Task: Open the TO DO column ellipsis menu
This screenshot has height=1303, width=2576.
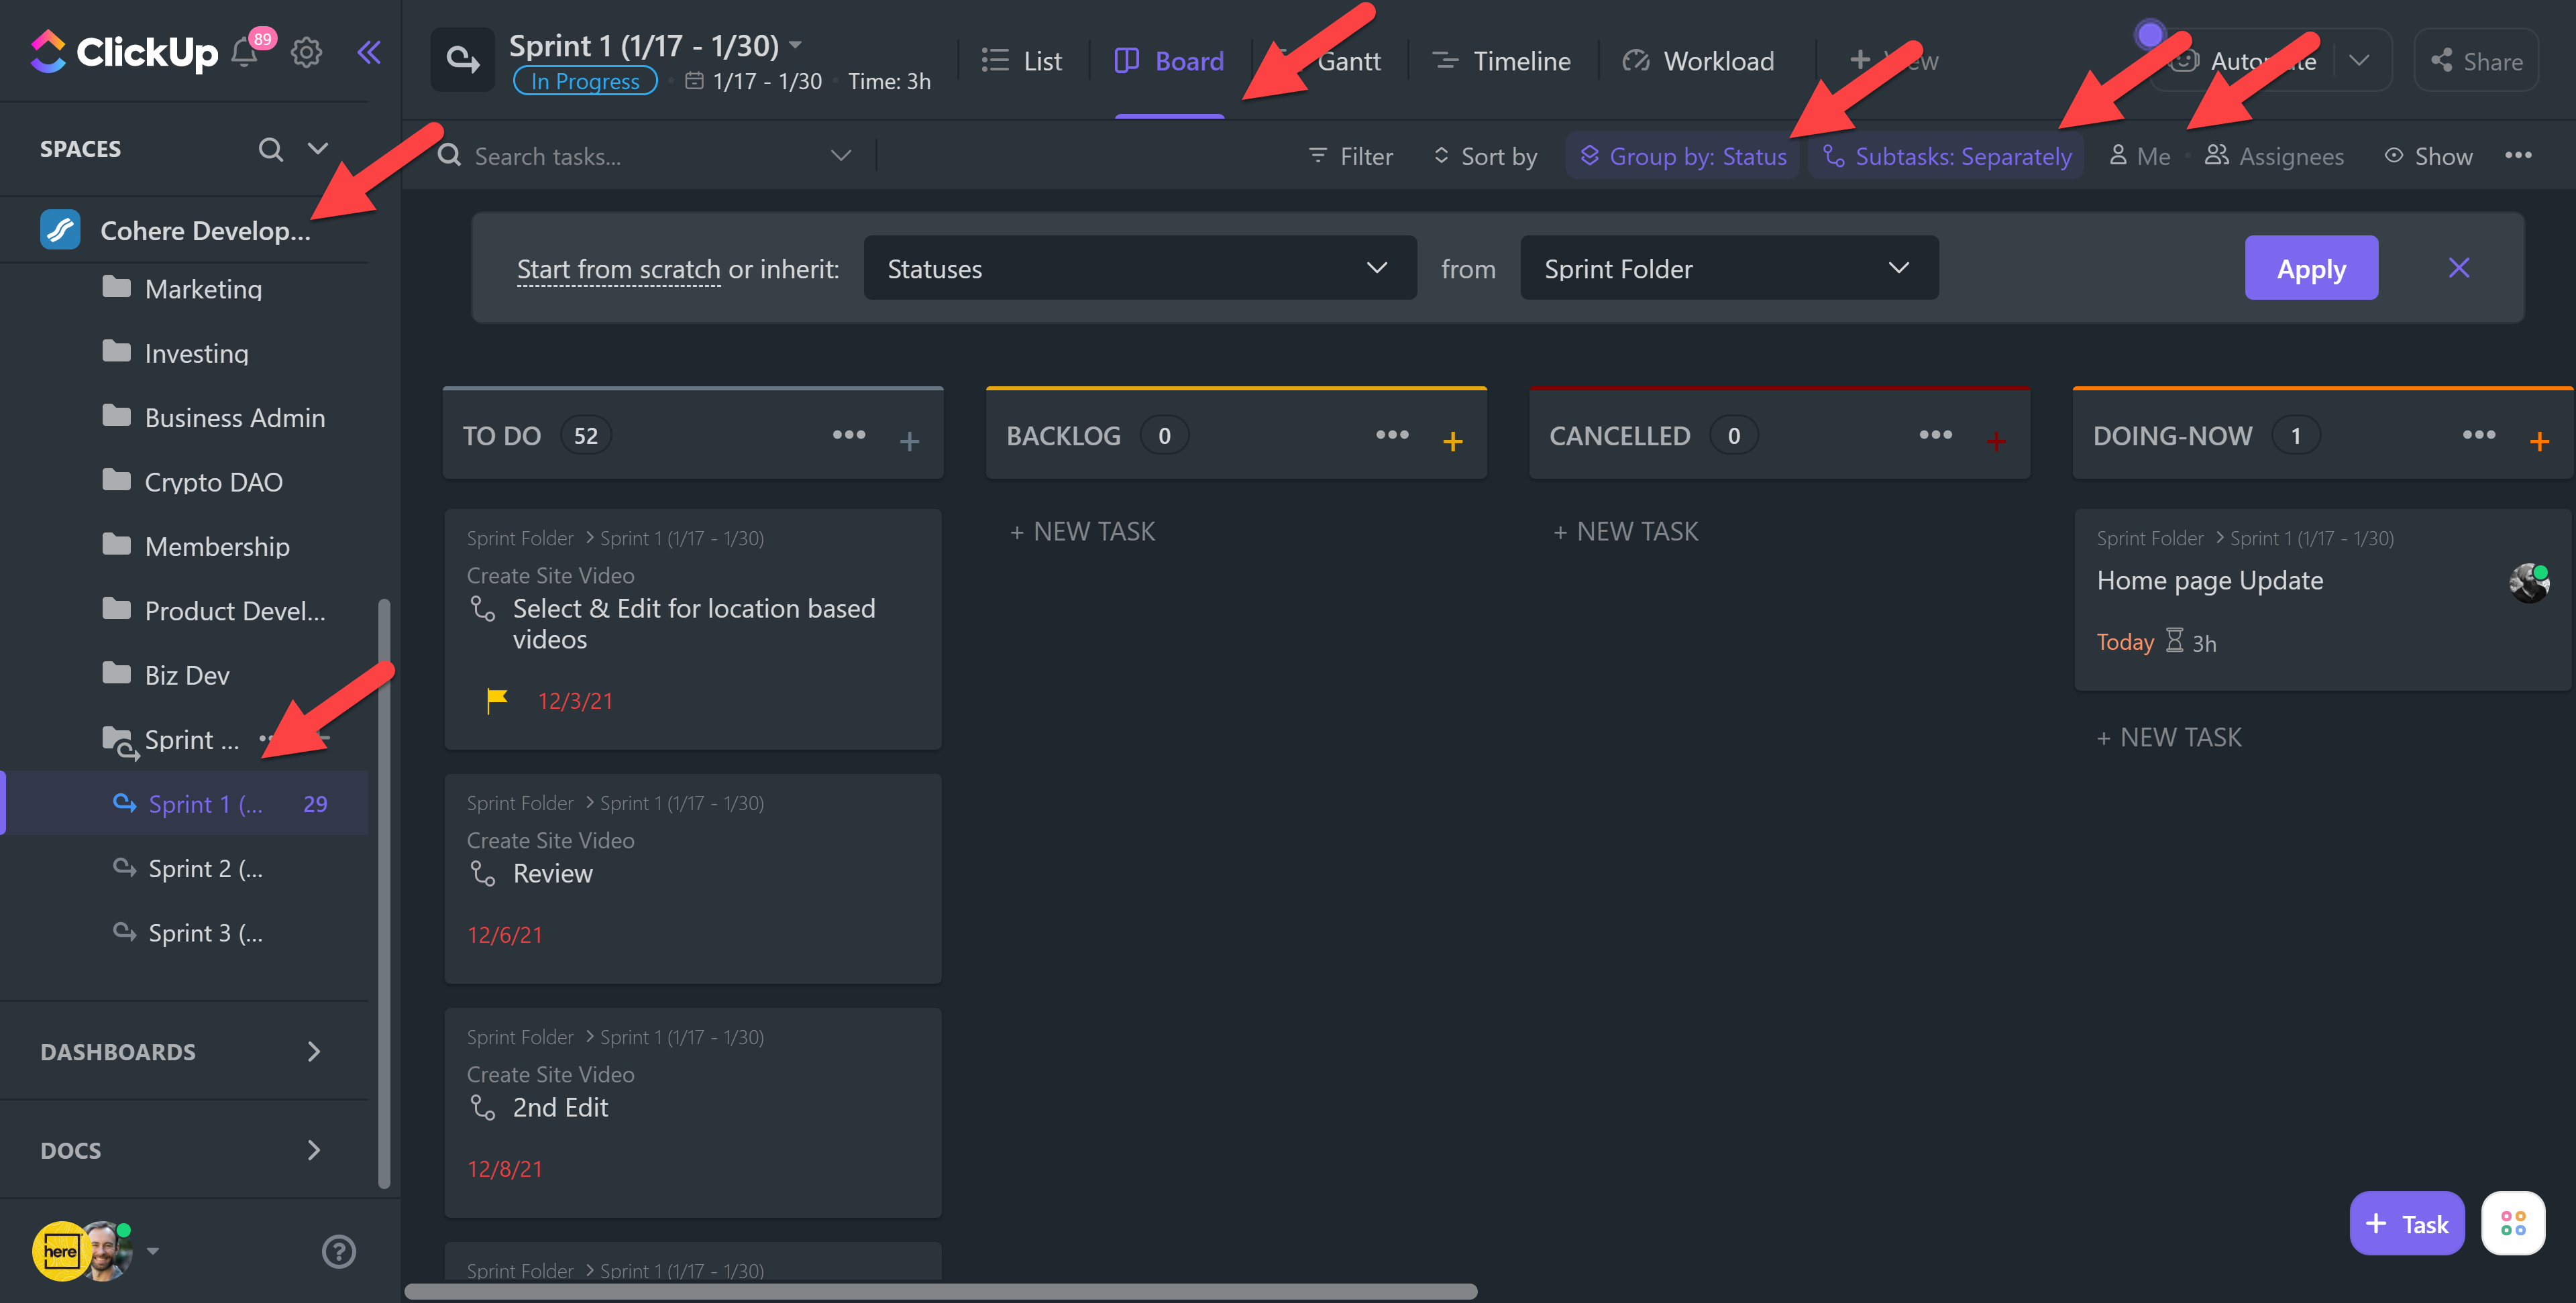Action: (848, 435)
